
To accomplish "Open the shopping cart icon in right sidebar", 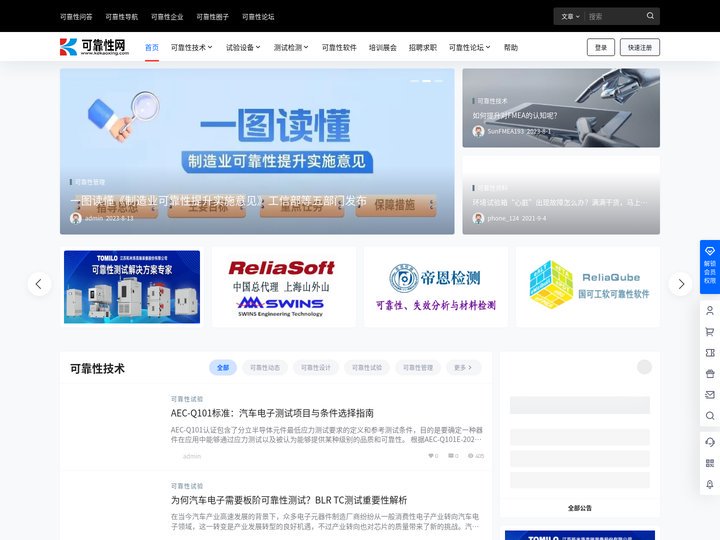I will click(x=709, y=332).
